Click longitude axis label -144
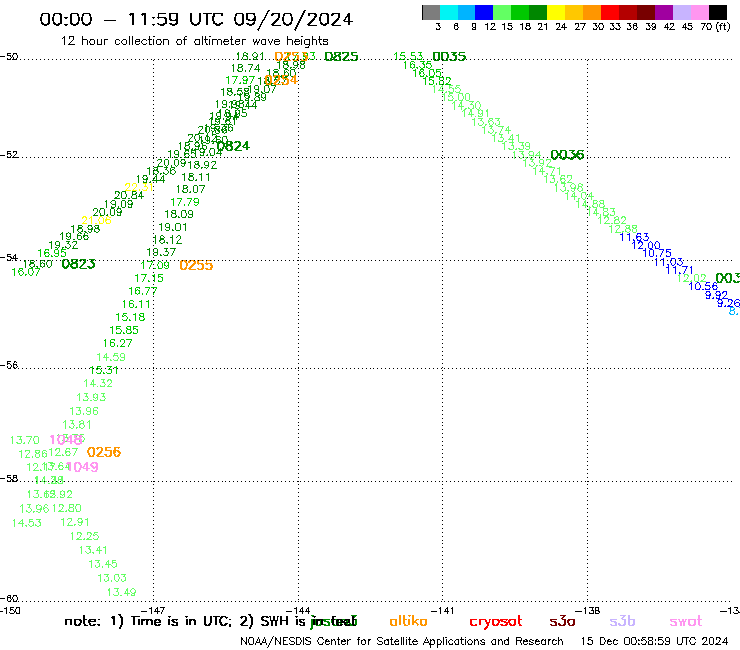740x650 pixels. click(x=298, y=610)
